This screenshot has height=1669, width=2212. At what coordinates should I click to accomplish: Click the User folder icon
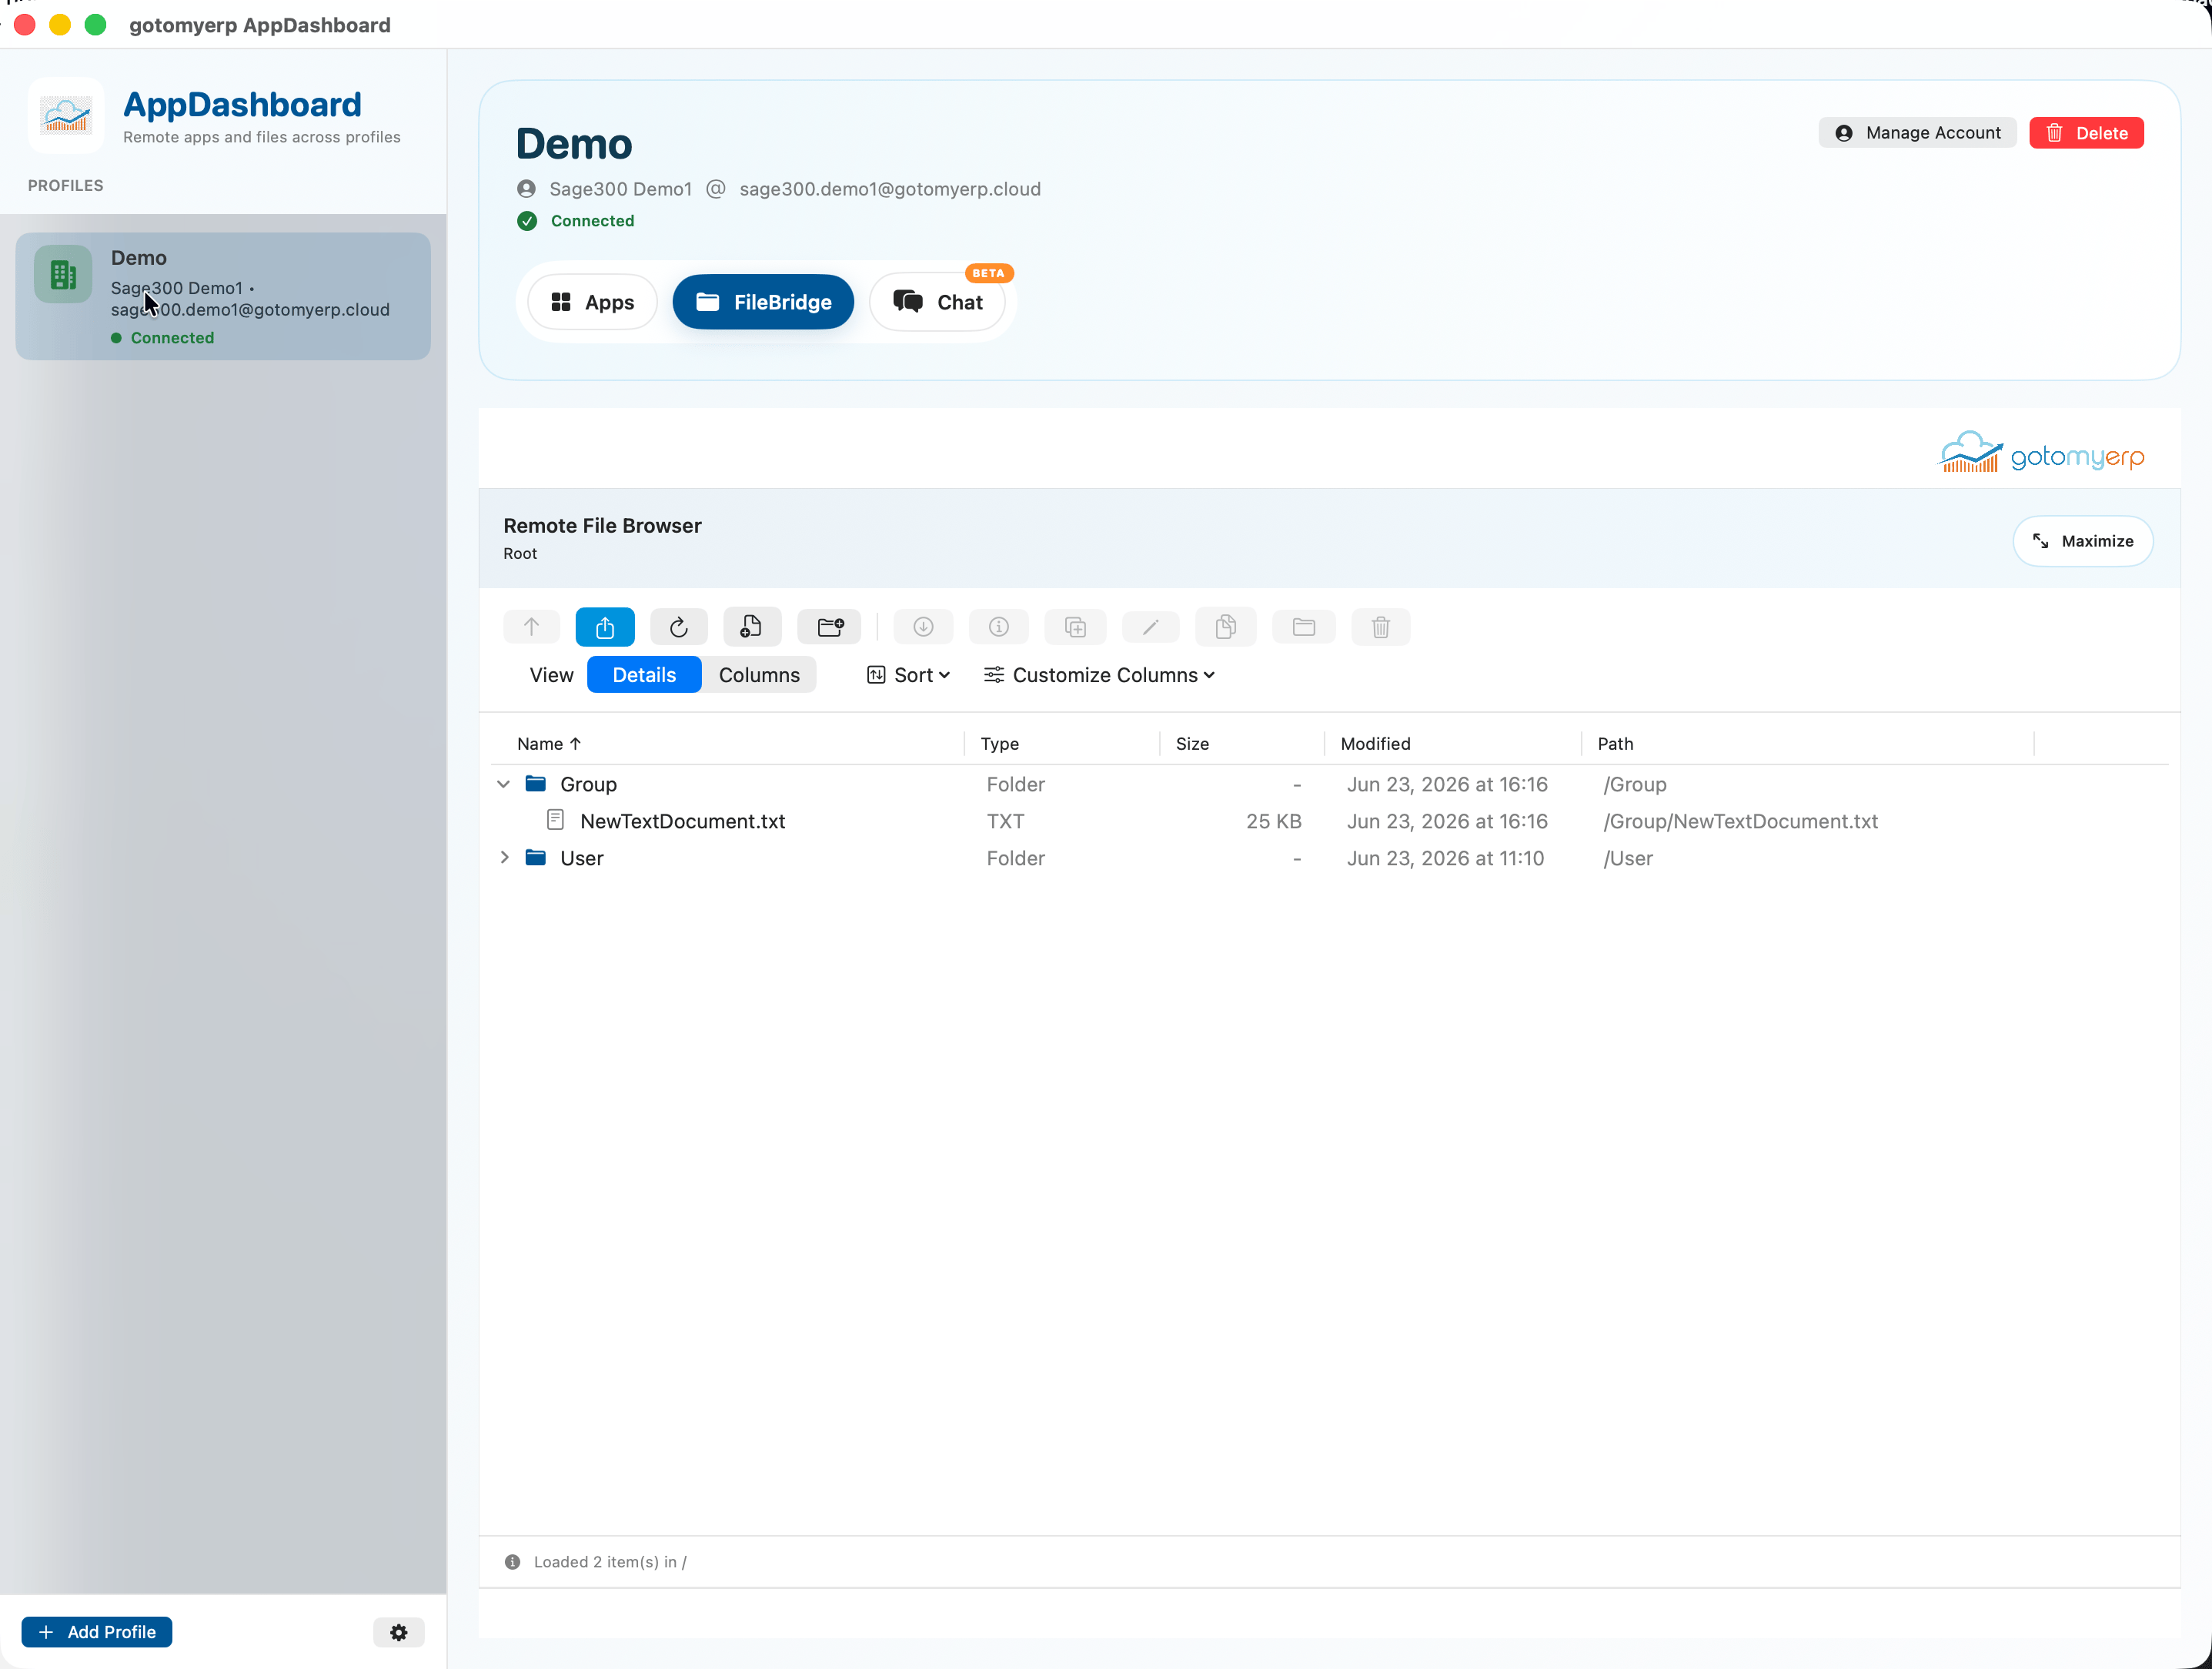(536, 857)
